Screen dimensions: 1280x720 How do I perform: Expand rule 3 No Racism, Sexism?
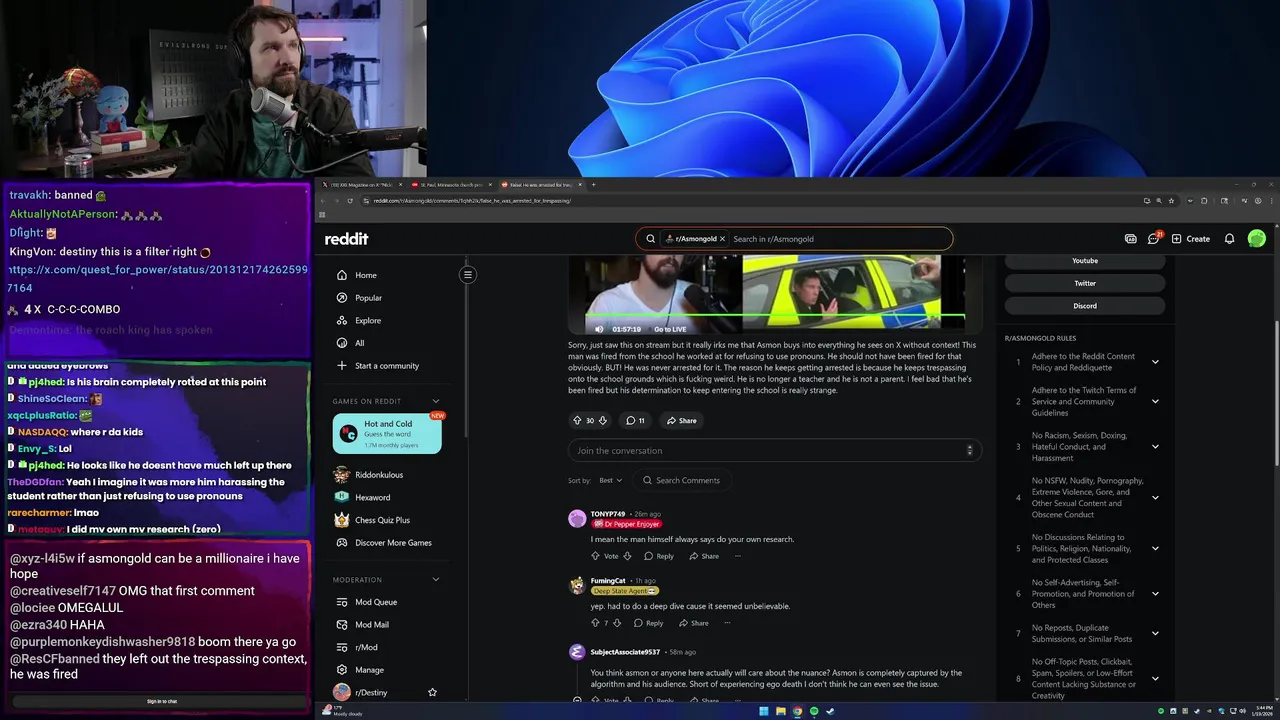tap(1155, 447)
